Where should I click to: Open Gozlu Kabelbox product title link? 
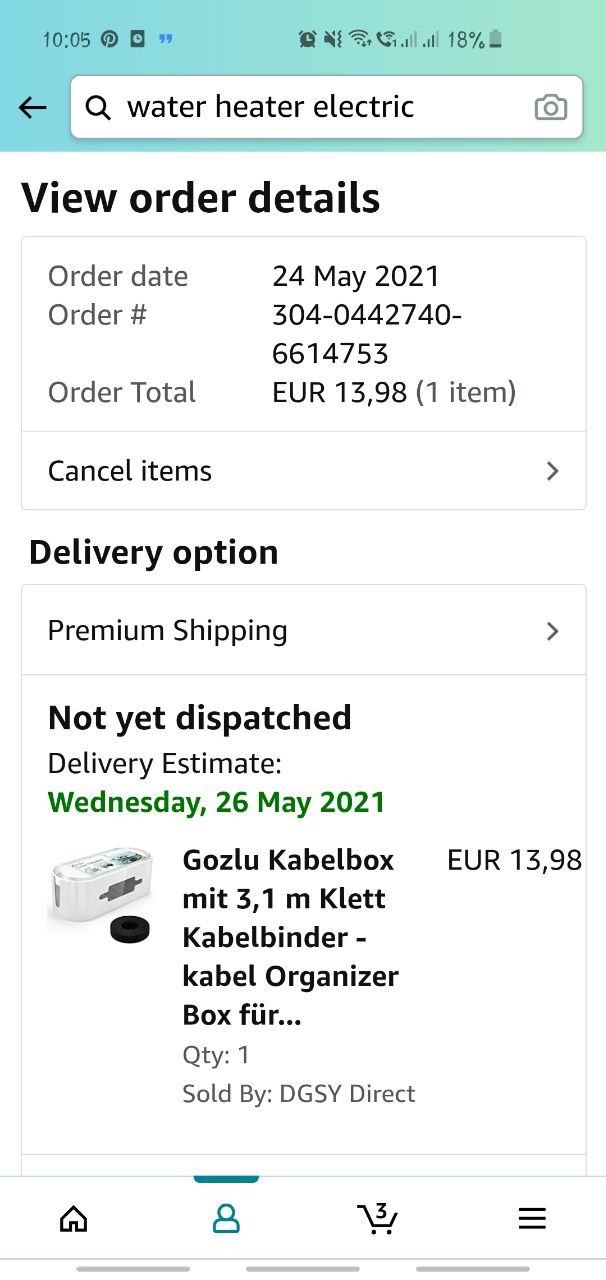pyautogui.click(x=290, y=937)
